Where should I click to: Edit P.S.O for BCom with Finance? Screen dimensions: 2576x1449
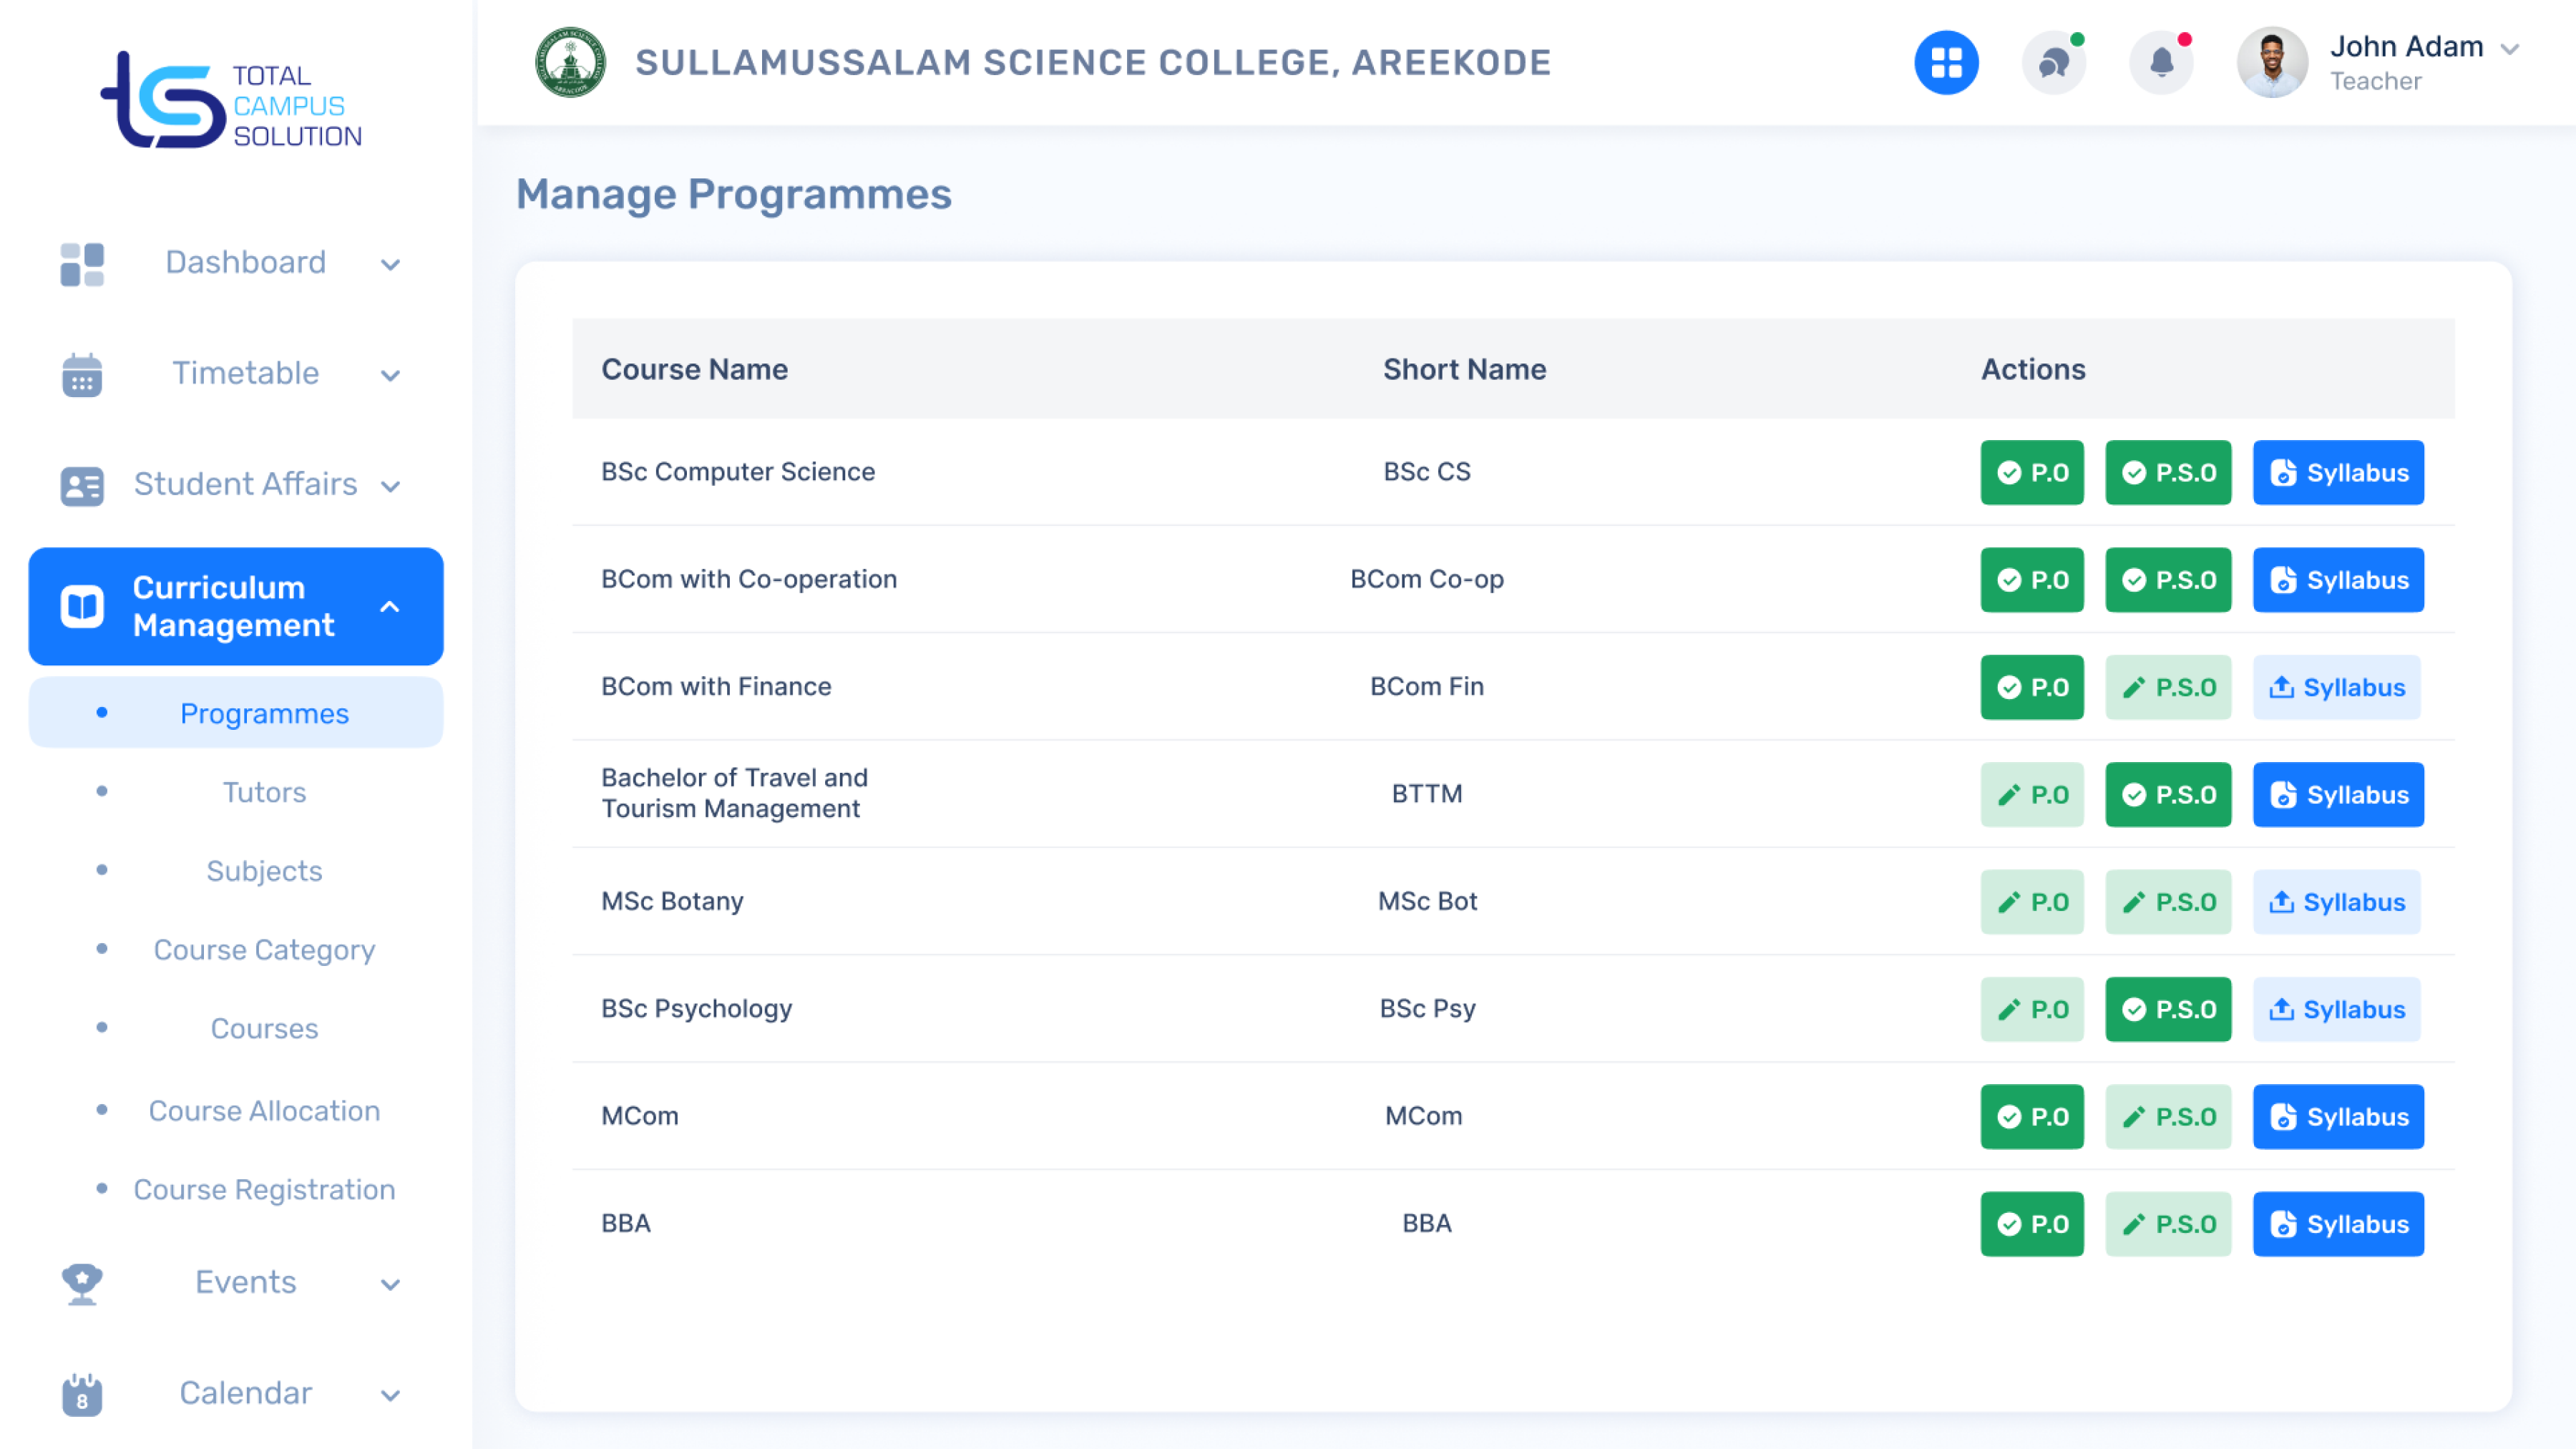(2167, 687)
